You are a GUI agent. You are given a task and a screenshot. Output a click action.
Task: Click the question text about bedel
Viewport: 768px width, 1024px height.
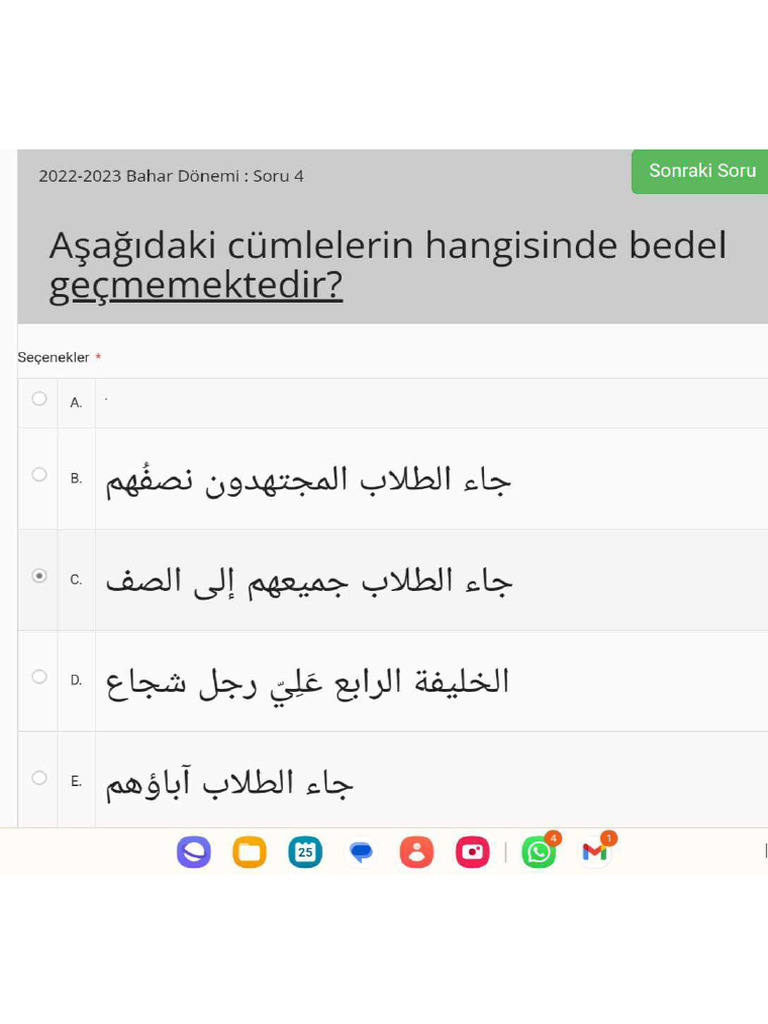click(x=388, y=265)
